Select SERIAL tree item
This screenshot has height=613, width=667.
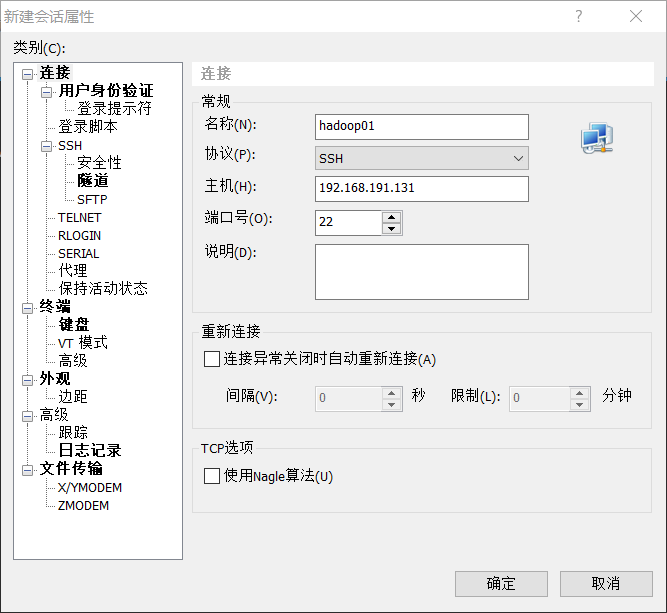point(79,254)
